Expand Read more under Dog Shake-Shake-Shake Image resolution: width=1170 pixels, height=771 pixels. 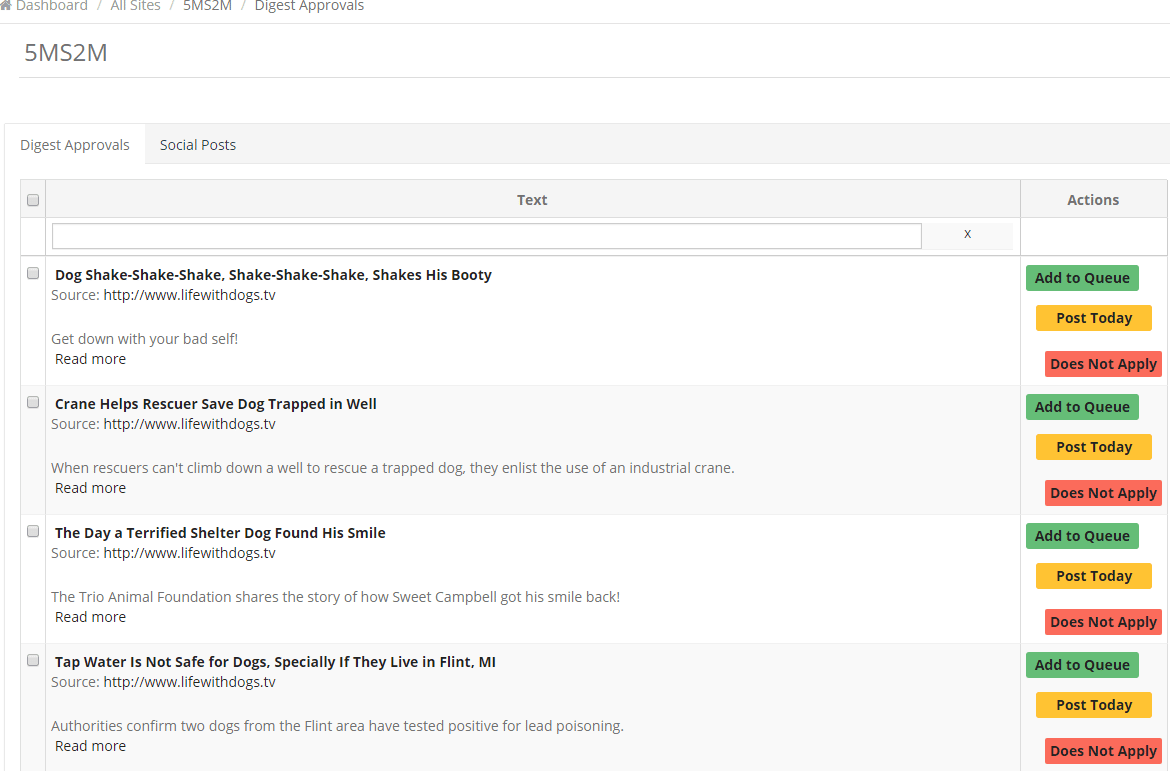tap(90, 359)
